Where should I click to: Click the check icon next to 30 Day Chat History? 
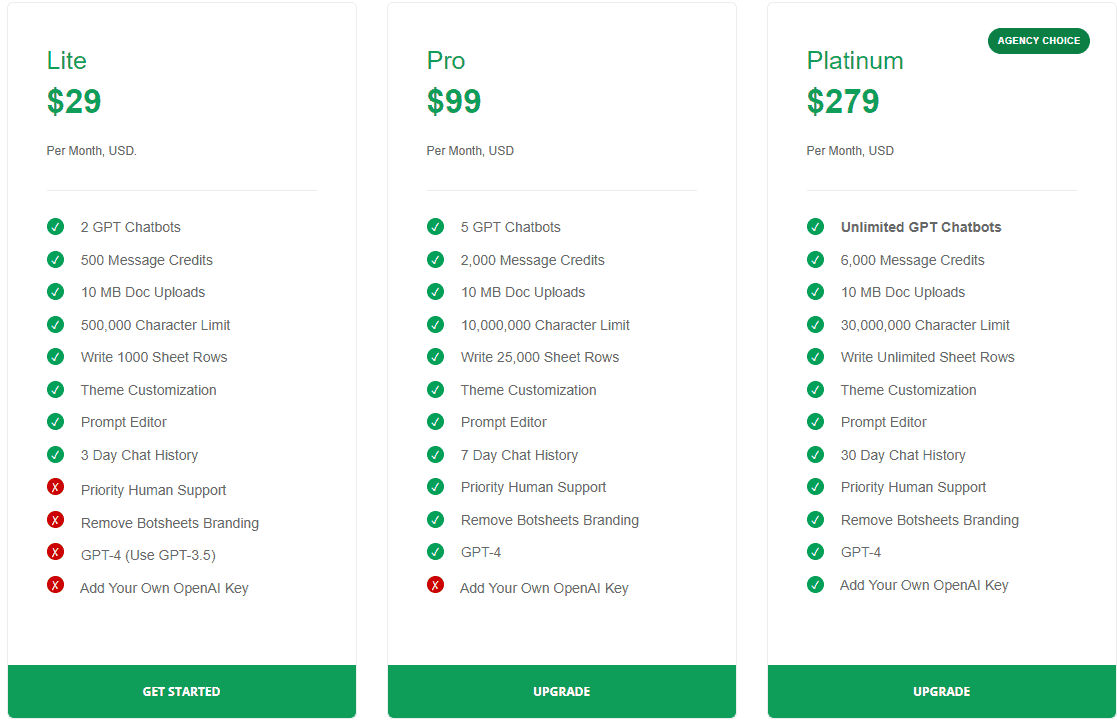click(816, 455)
